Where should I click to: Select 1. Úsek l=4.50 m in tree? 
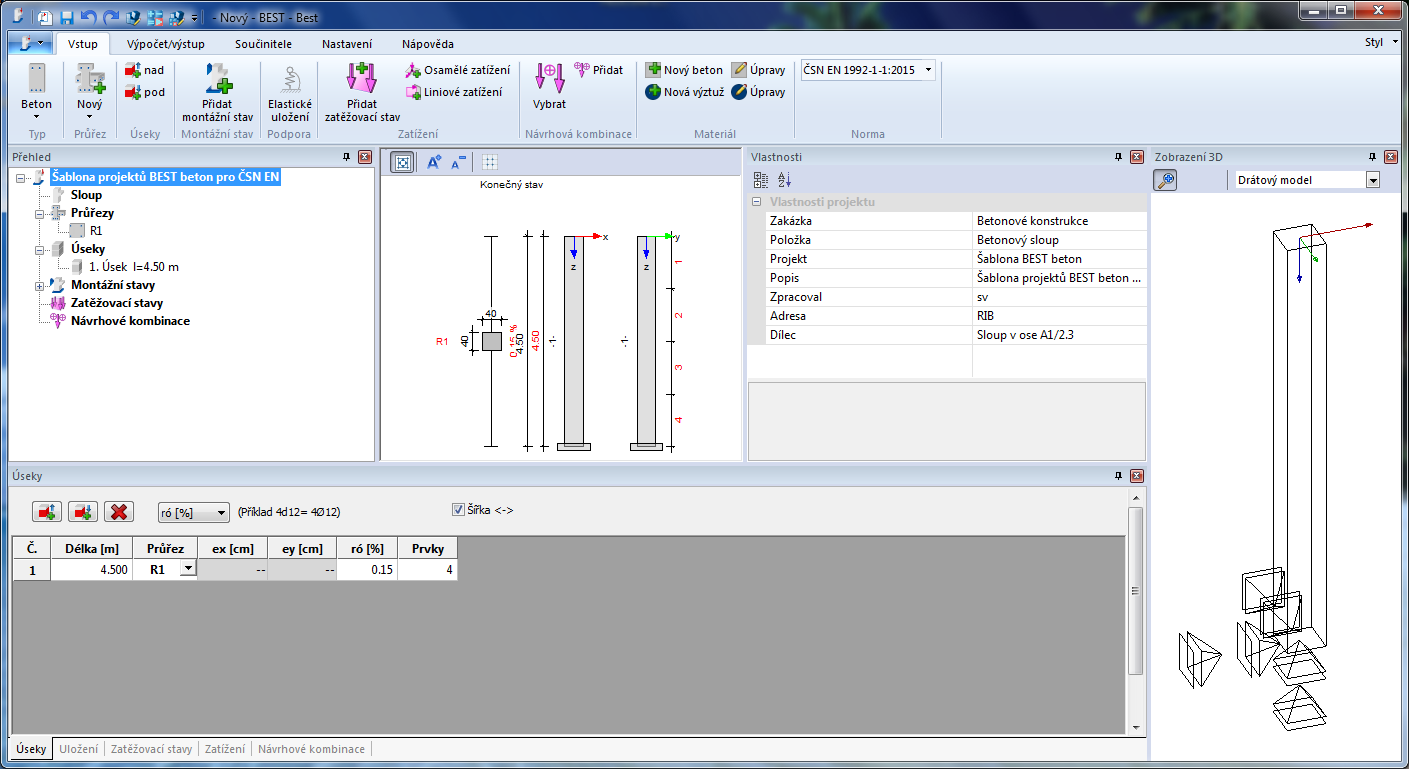coord(134,267)
